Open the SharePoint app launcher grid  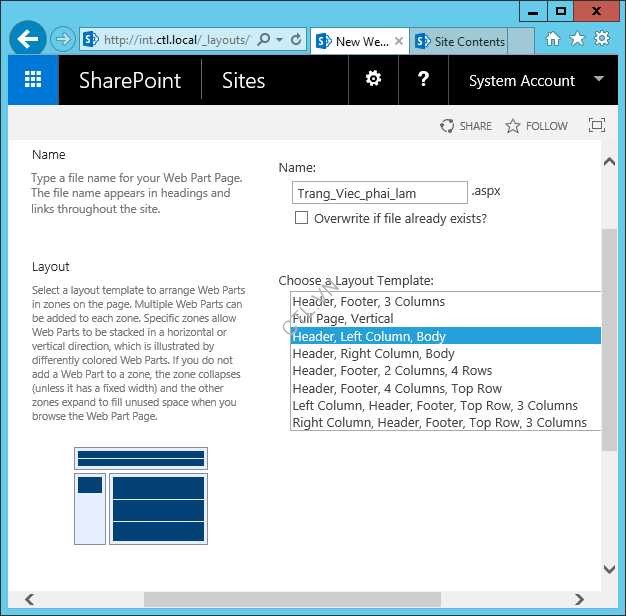(33, 80)
